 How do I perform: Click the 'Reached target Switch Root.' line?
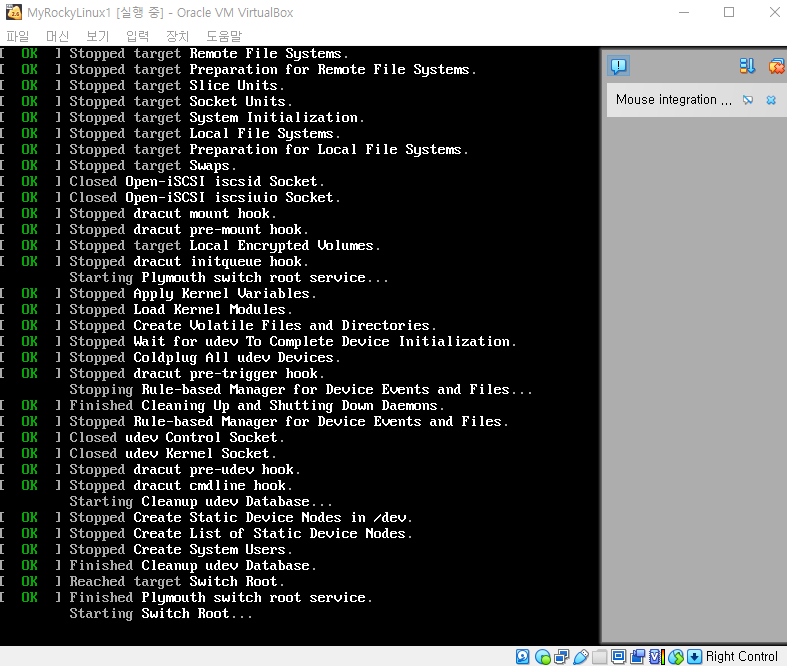point(177,582)
